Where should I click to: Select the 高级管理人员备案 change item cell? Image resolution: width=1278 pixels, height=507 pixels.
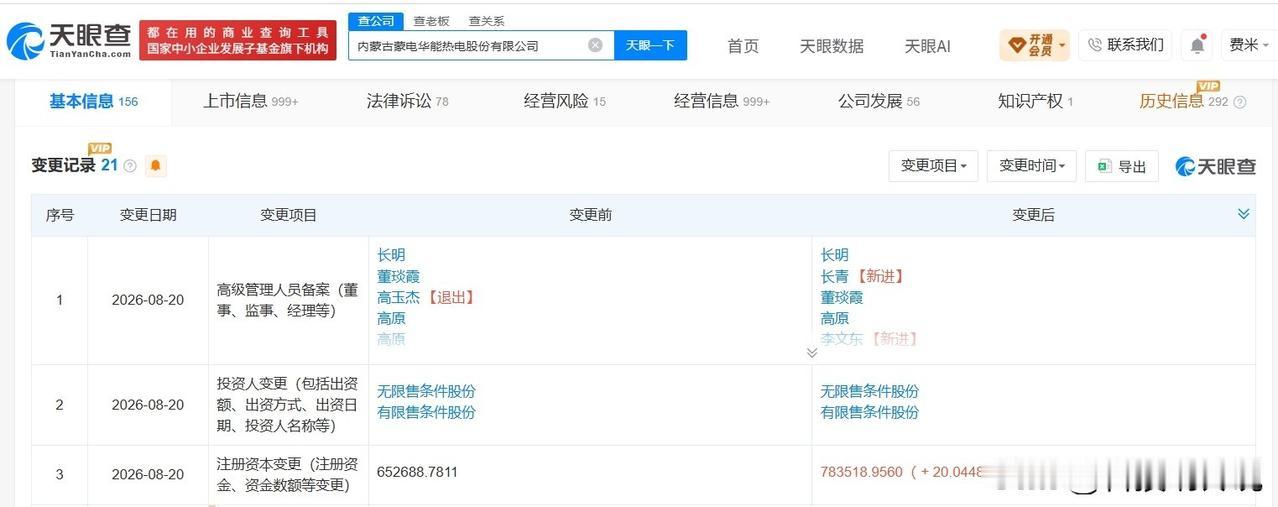pos(288,300)
